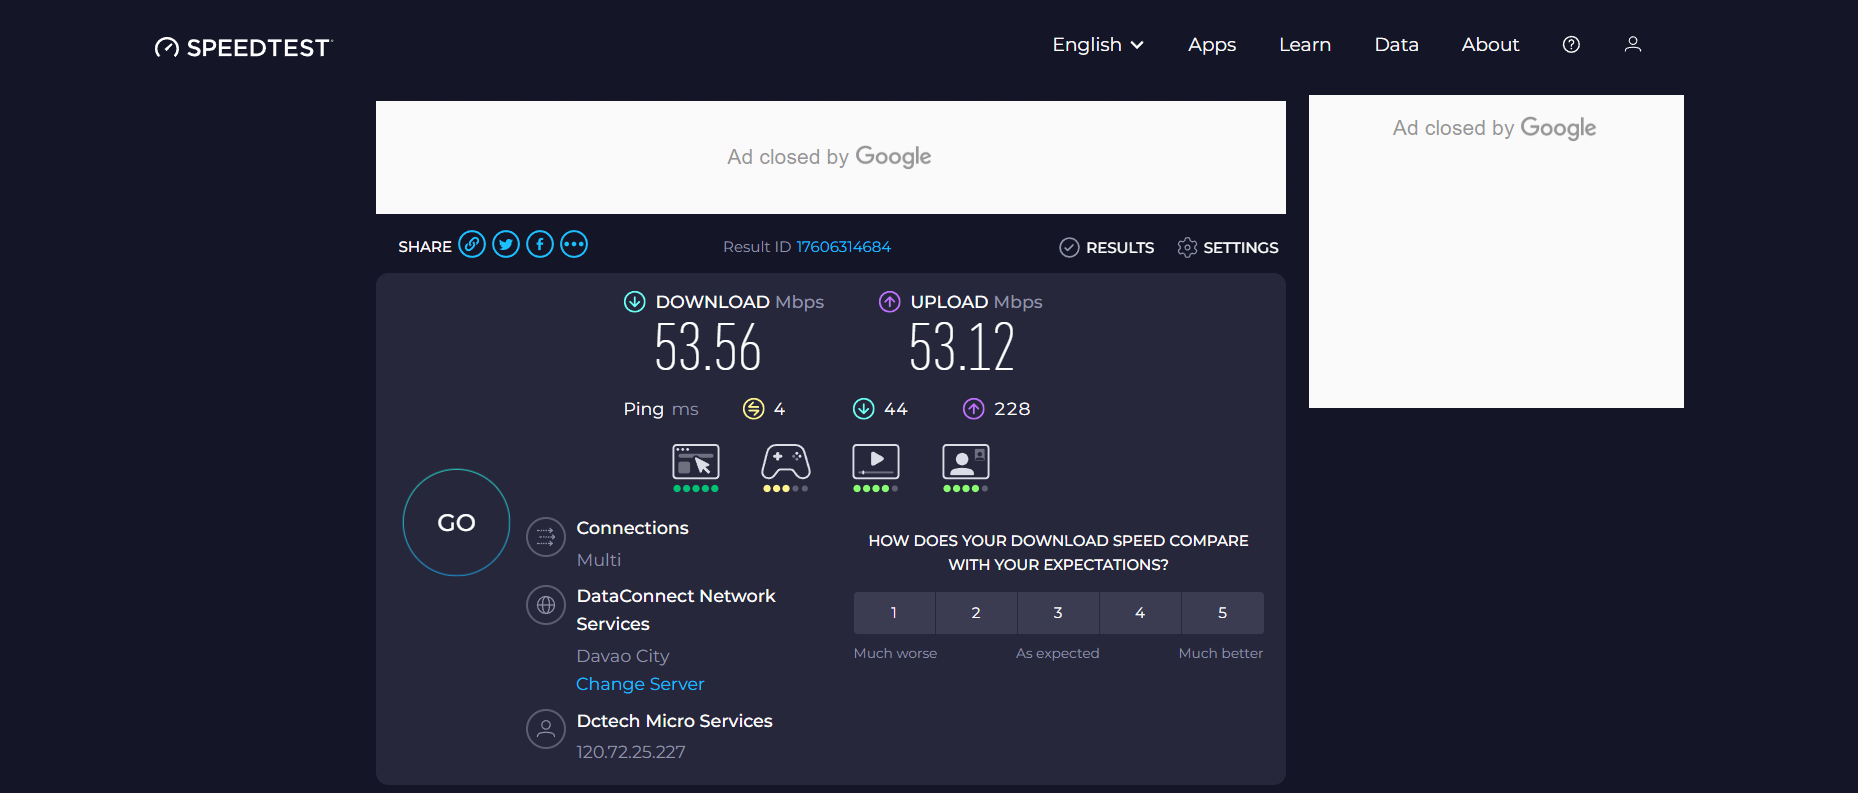
Task: Open SETTINGS
Action: (1228, 247)
